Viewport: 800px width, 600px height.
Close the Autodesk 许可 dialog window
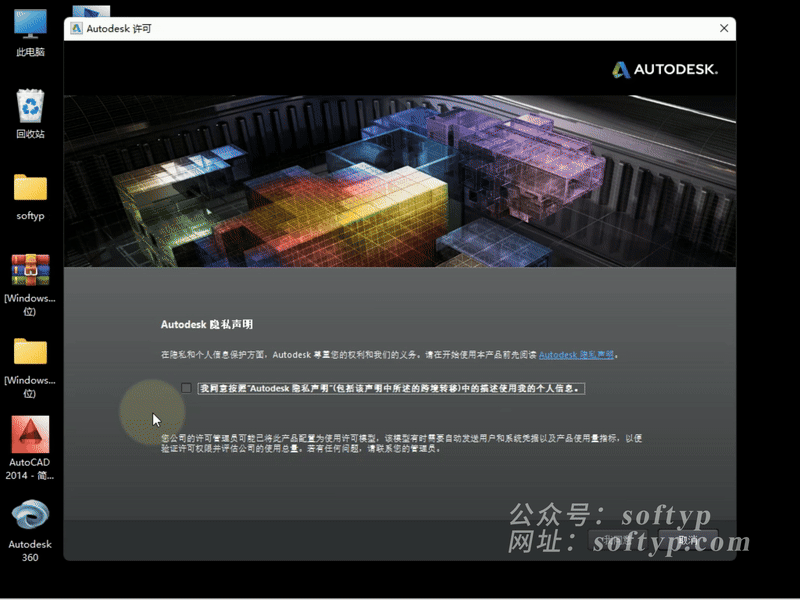724,29
